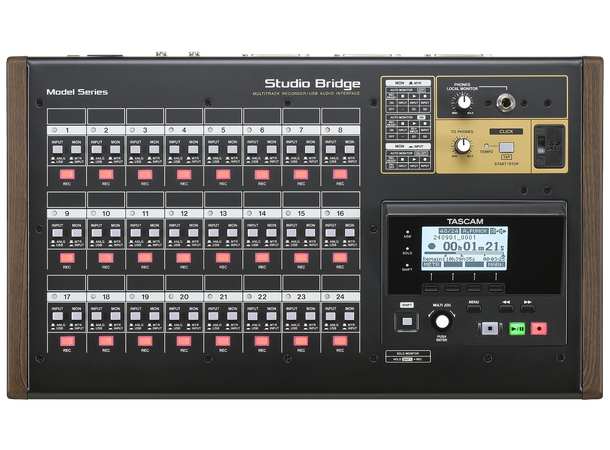Viewport: 610px width, 450px height.
Task: Click the blank label strip above track 17
Action: click(67, 283)
